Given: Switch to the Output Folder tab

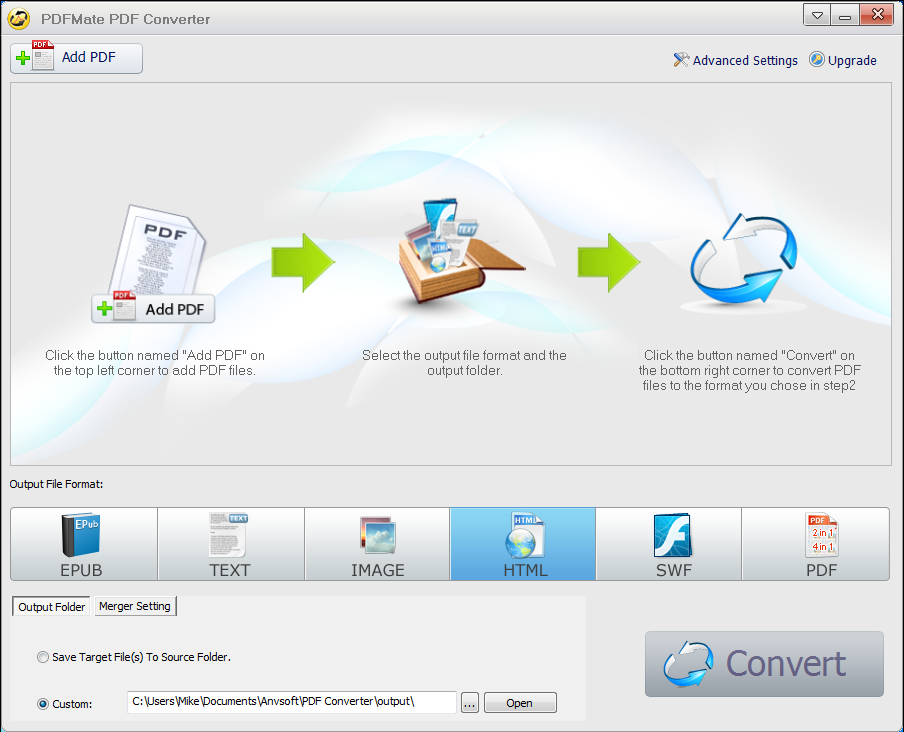Looking at the screenshot, I should tap(50, 606).
